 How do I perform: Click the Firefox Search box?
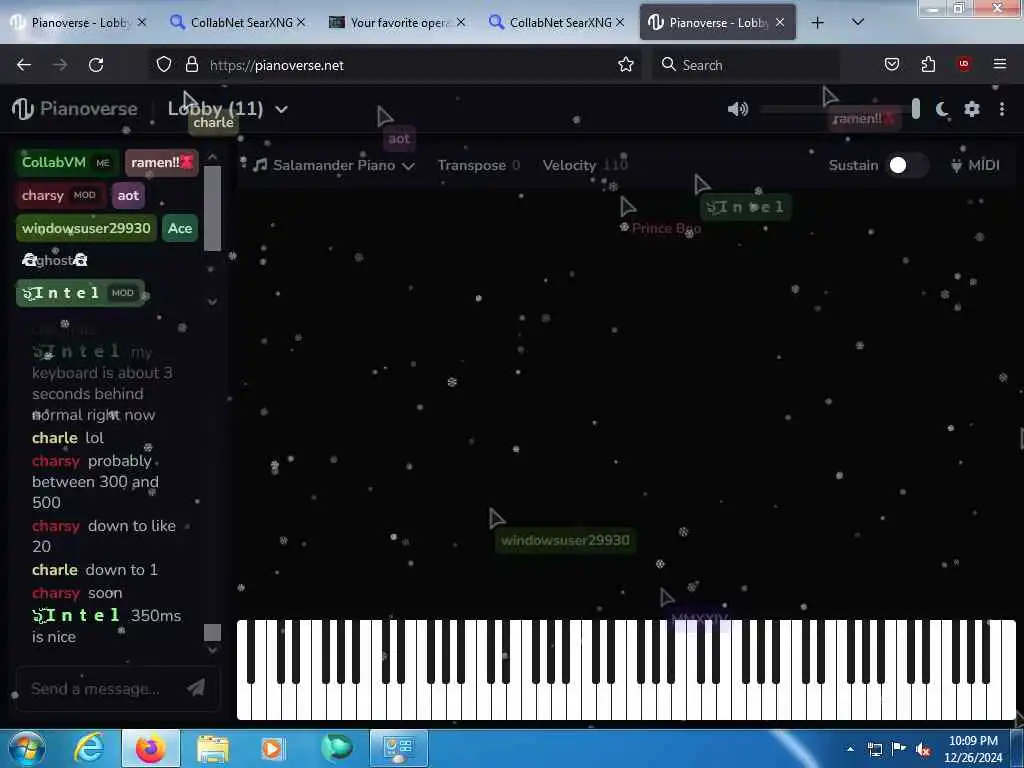746,65
